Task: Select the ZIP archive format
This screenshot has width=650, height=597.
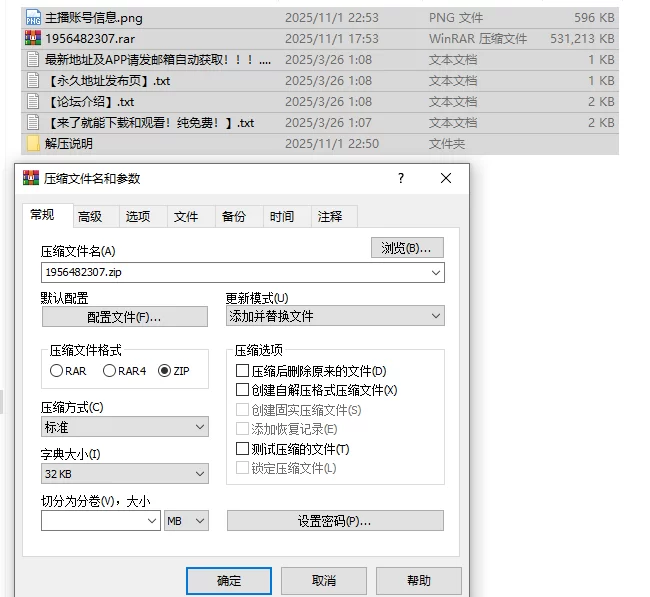Action: click(x=164, y=370)
